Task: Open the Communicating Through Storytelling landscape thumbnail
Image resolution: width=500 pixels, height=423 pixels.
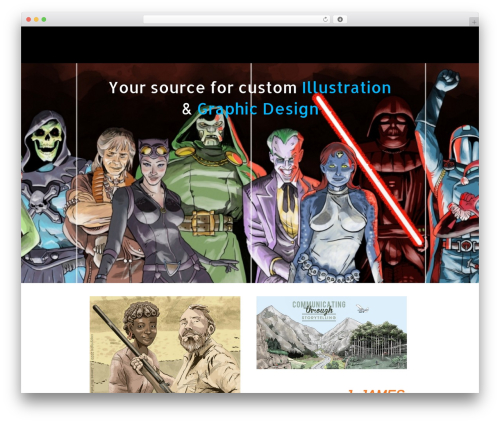Action: click(331, 332)
